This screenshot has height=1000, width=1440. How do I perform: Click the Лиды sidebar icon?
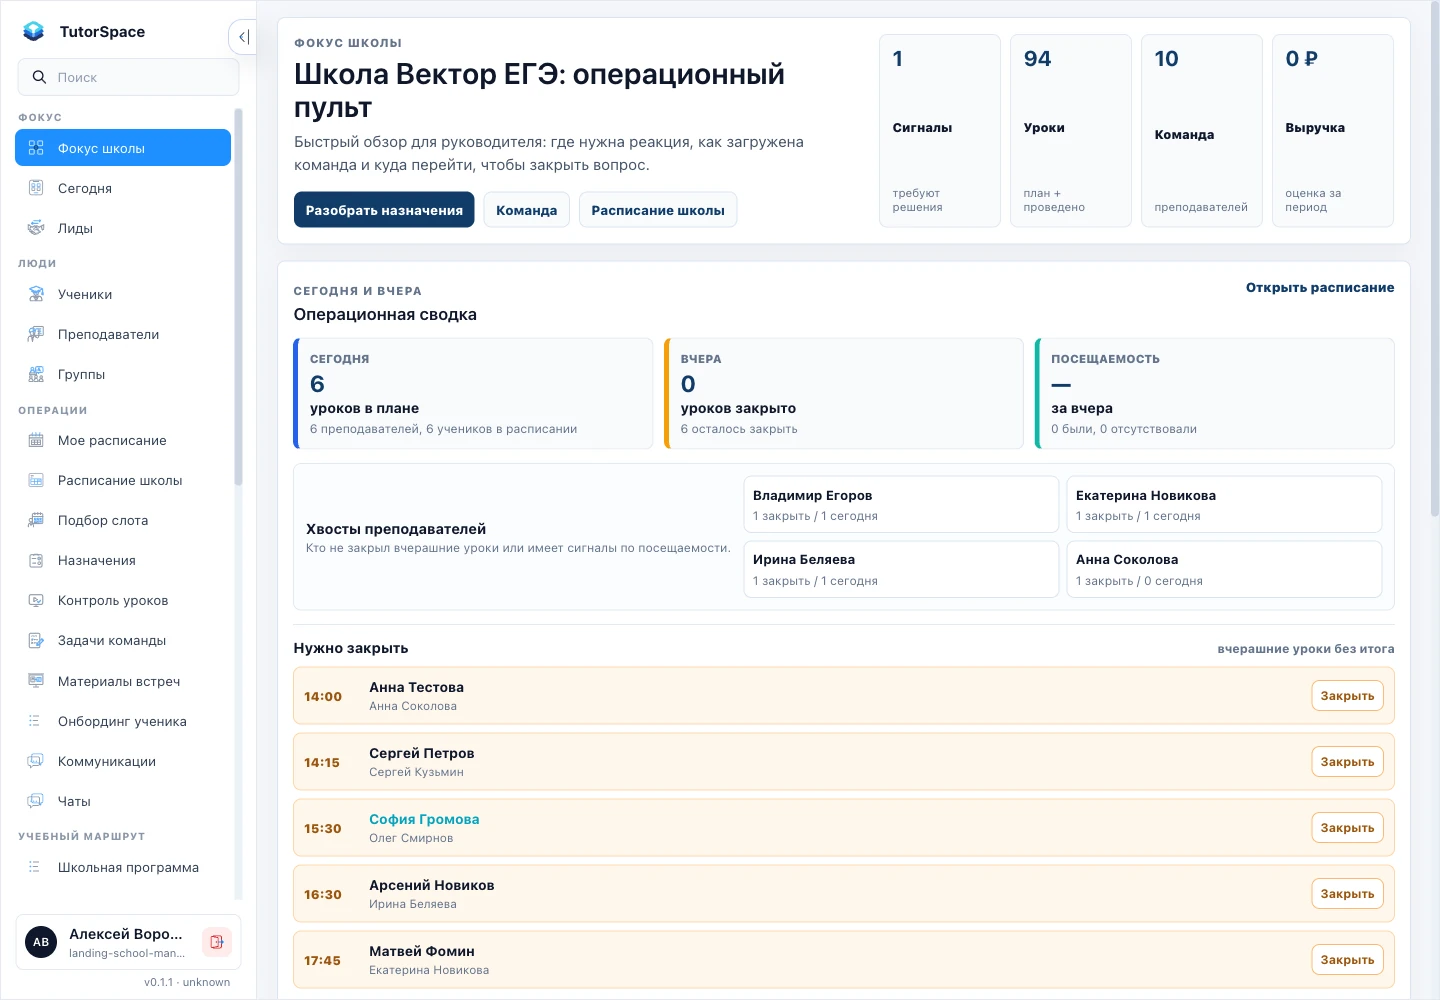click(x=36, y=228)
